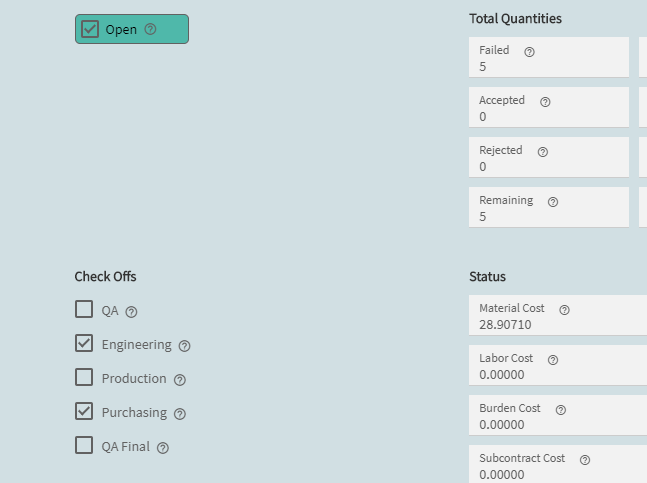Click help icon next to Subcontract Cost
647x483 pixels.
(x=585, y=459)
